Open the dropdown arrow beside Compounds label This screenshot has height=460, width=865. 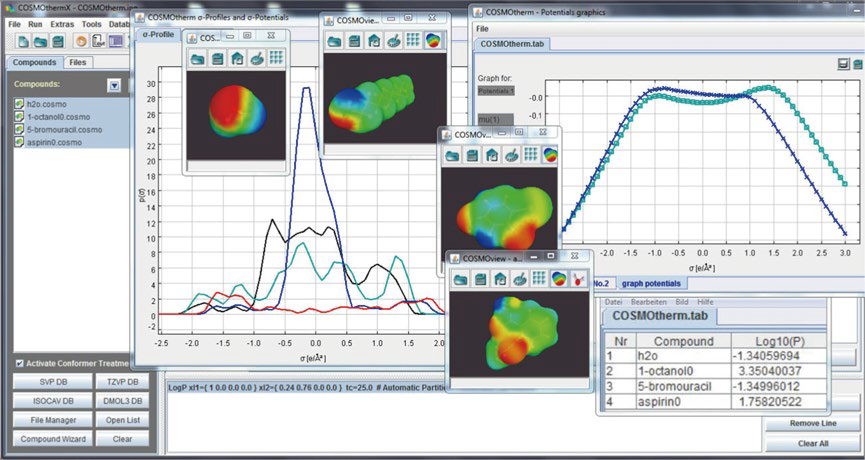(114, 85)
